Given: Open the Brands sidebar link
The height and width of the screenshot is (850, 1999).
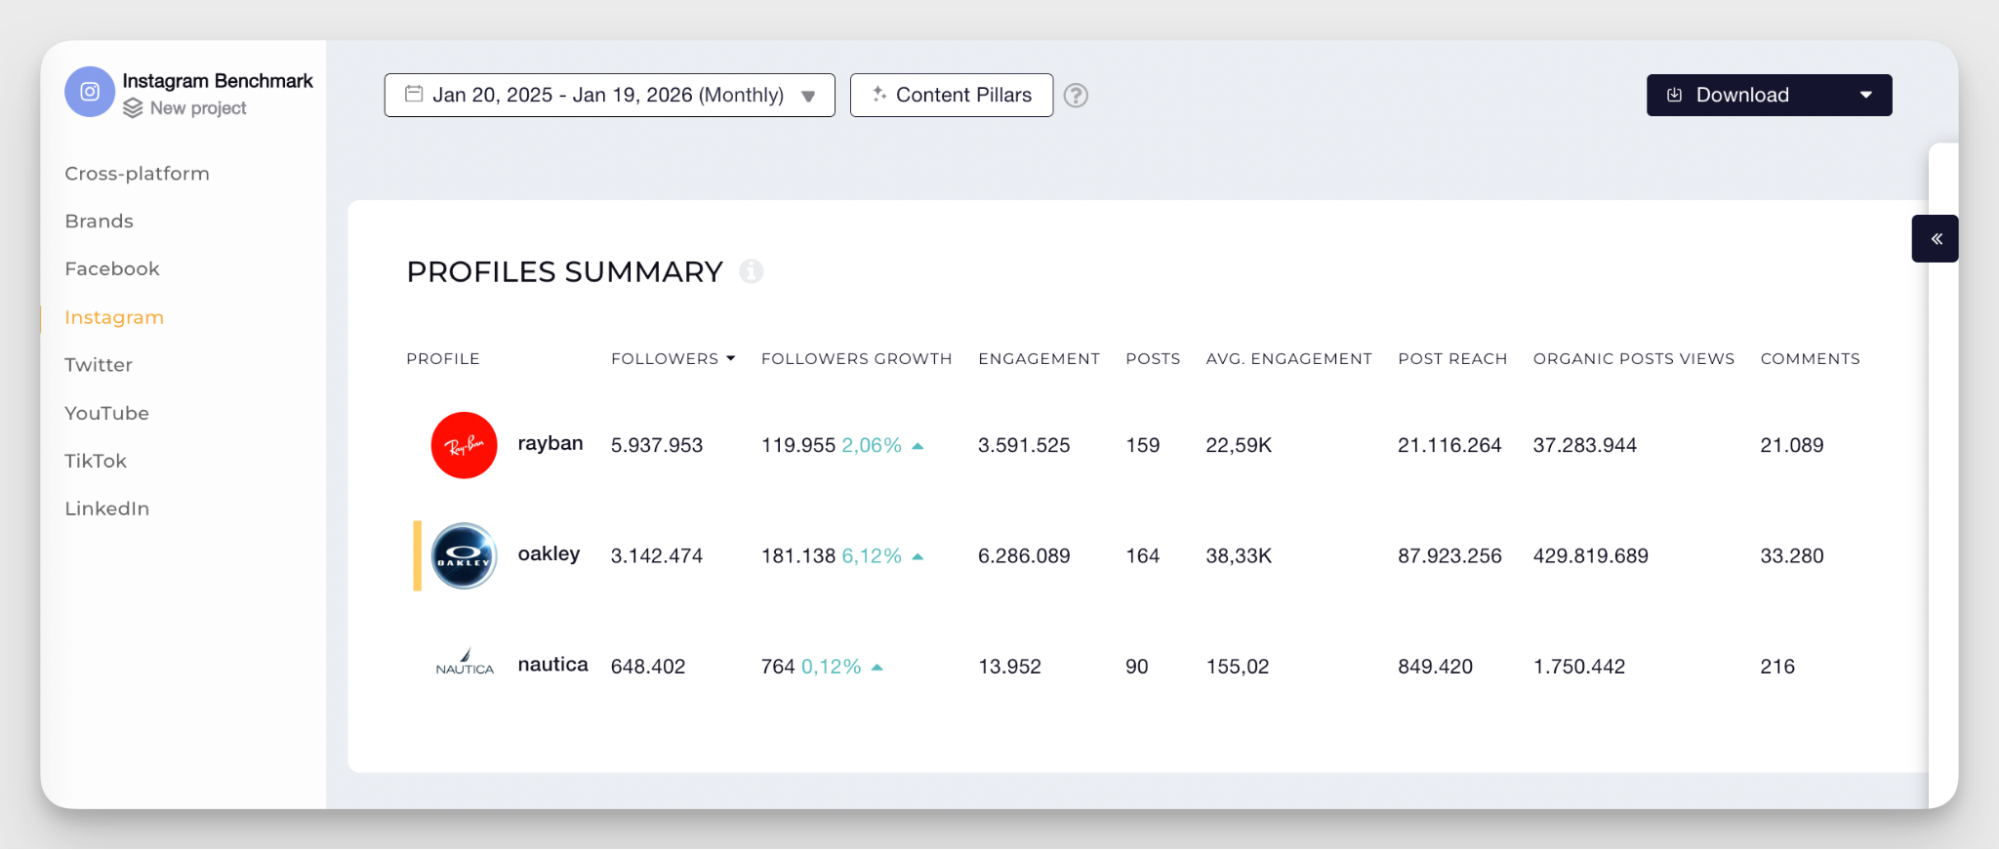Looking at the screenshot, I should [x=99, y=221].
